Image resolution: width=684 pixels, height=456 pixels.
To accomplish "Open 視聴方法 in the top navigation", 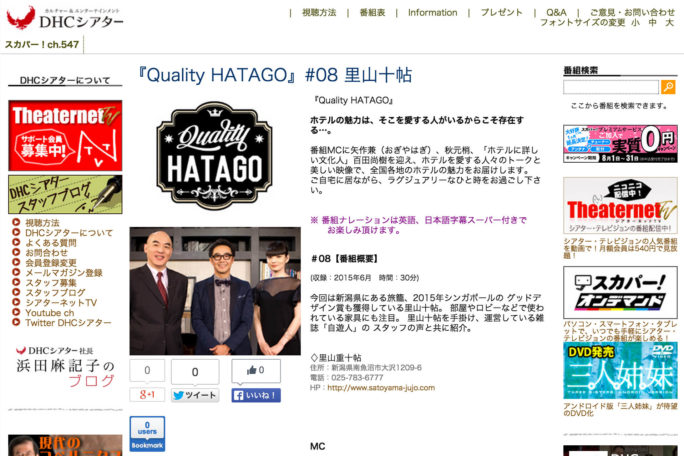I will click(x=319, y=13).
